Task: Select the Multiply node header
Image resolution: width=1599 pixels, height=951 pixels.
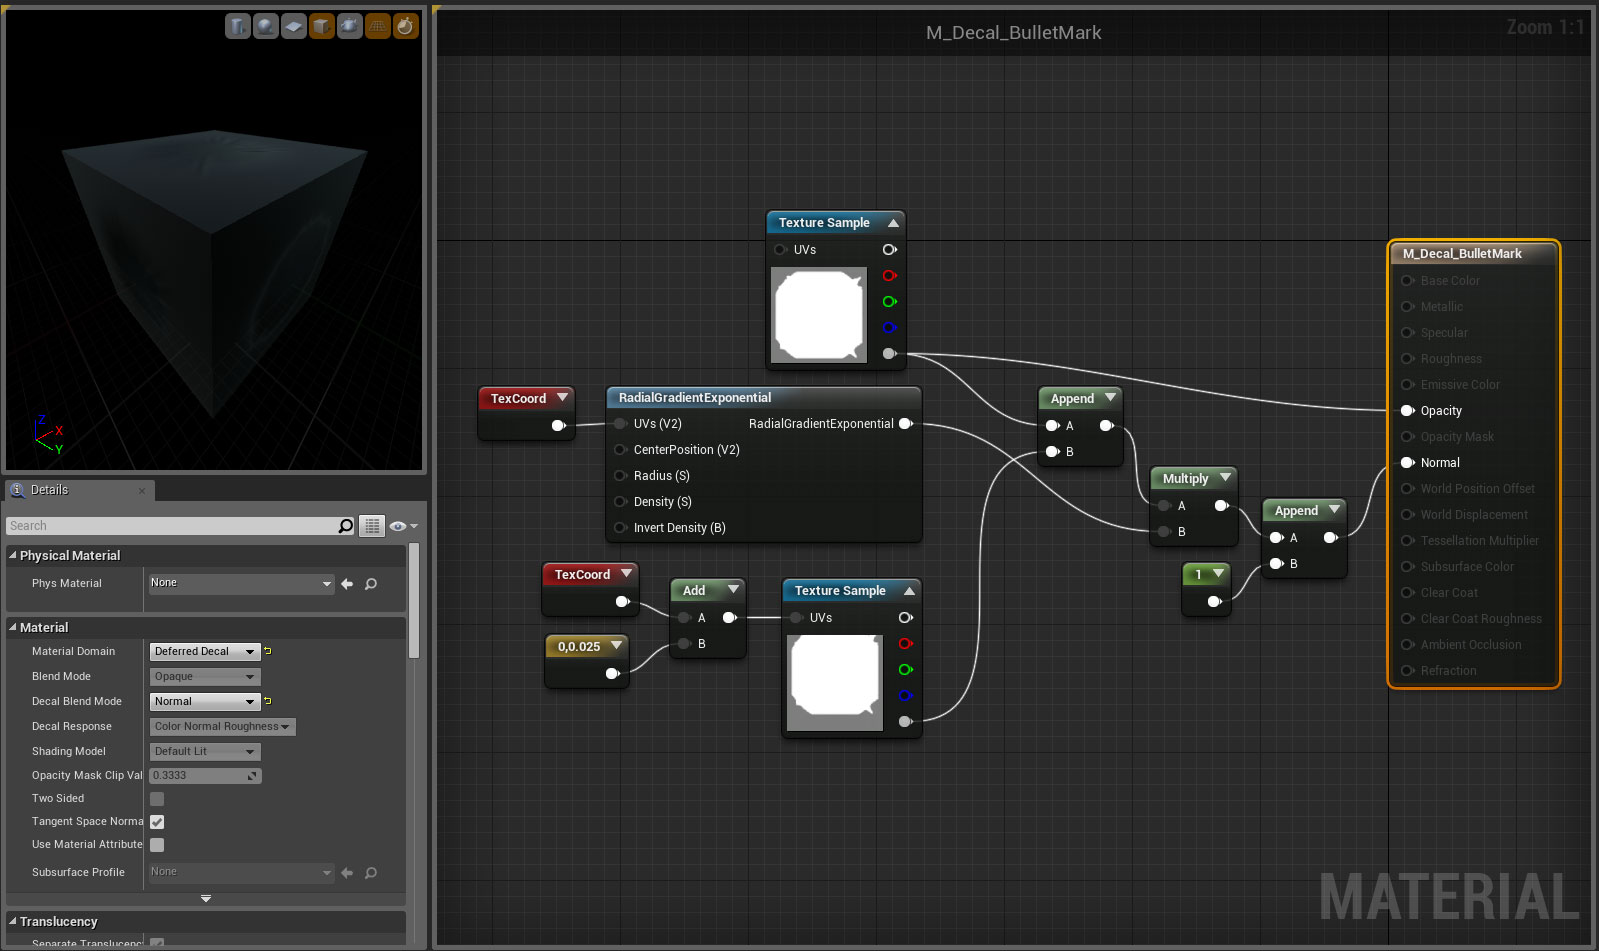Action: pos(1195,479)
